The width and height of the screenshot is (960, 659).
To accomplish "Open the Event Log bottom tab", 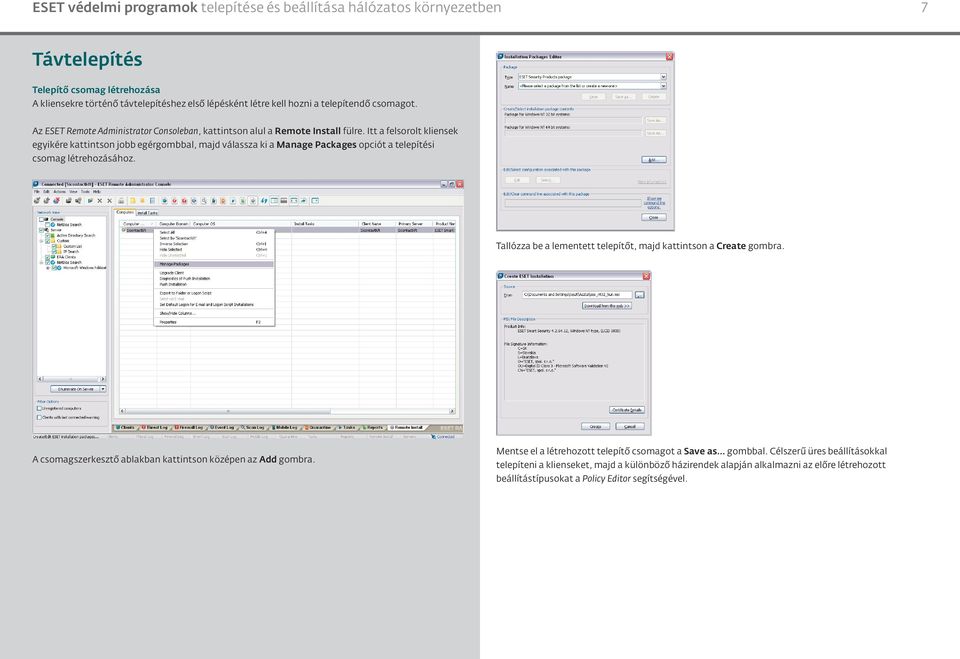I will click(x=222, y=427).
